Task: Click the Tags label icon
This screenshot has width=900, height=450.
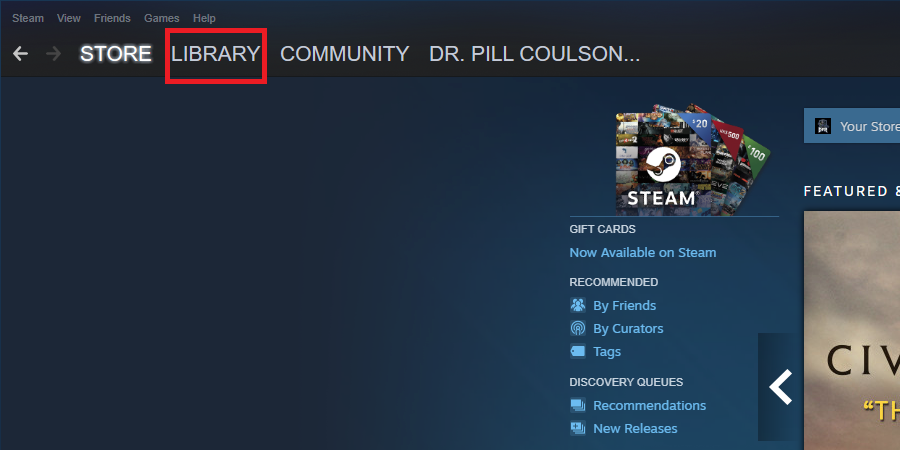Action: coord(577,351)
